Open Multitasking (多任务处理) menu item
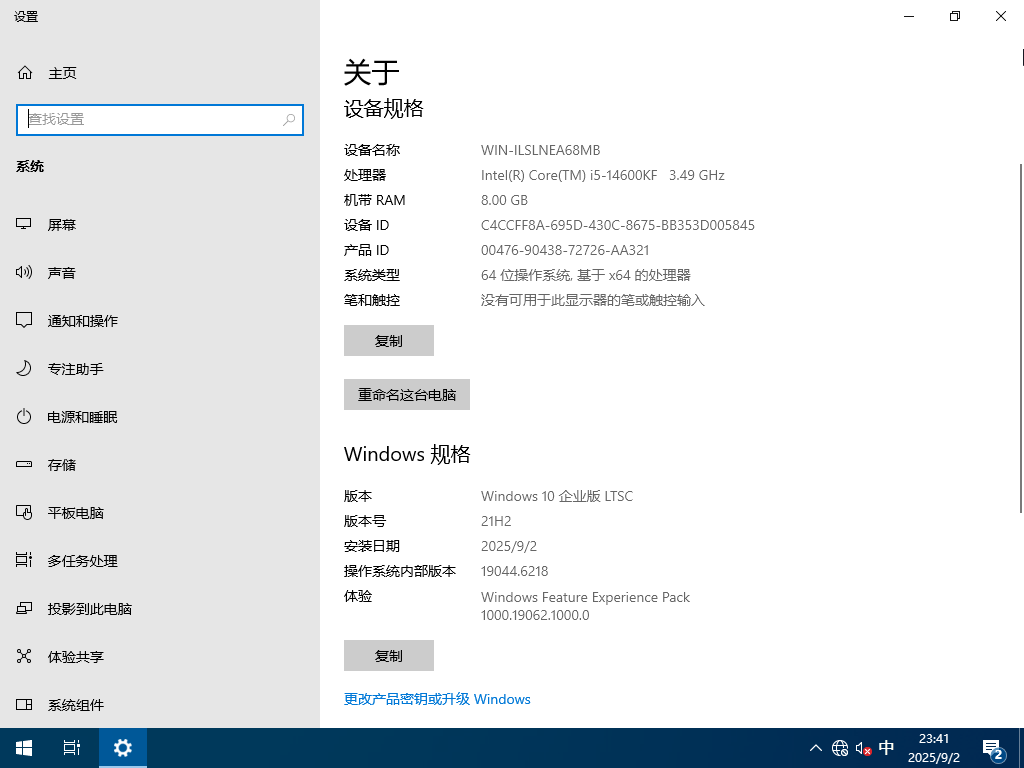Viewport: 1024px width, 768px height. click(x=82, y=561)
